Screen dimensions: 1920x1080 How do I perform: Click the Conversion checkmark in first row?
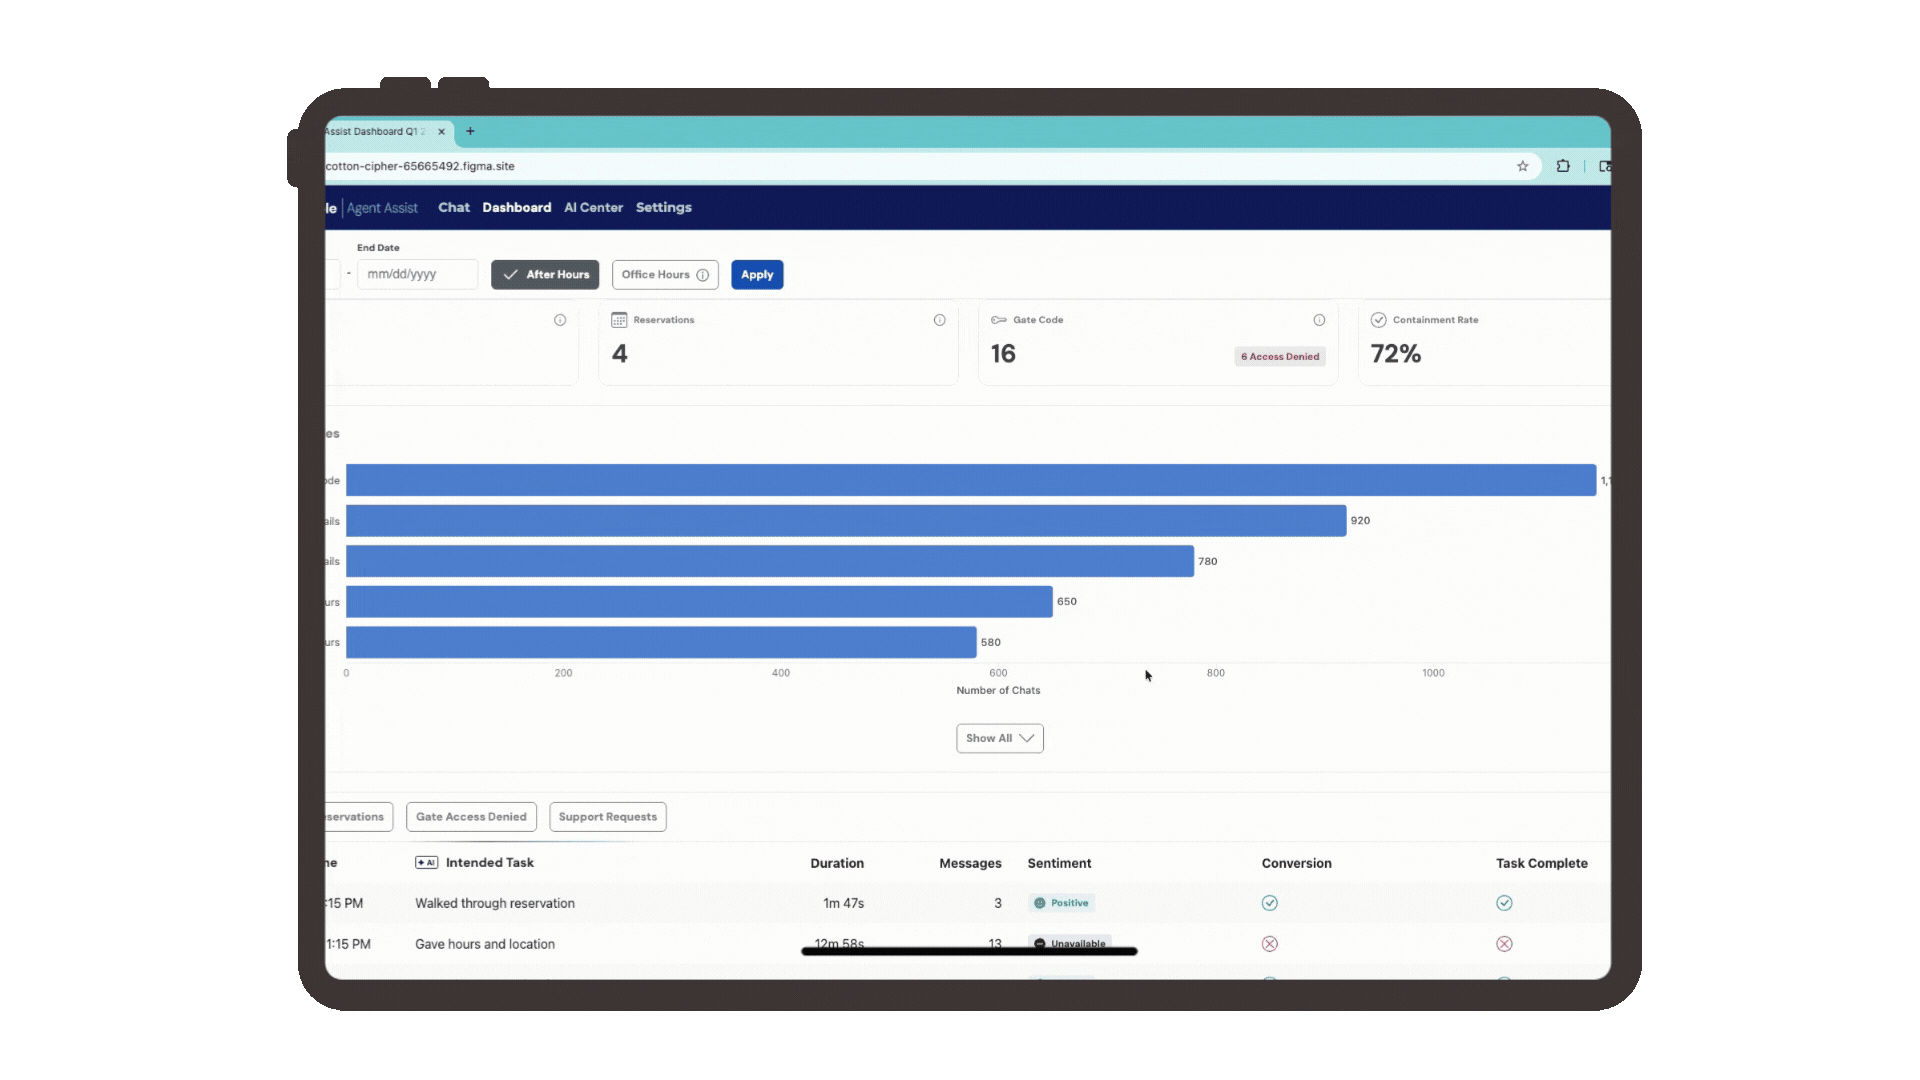[x=1270, y=903]
